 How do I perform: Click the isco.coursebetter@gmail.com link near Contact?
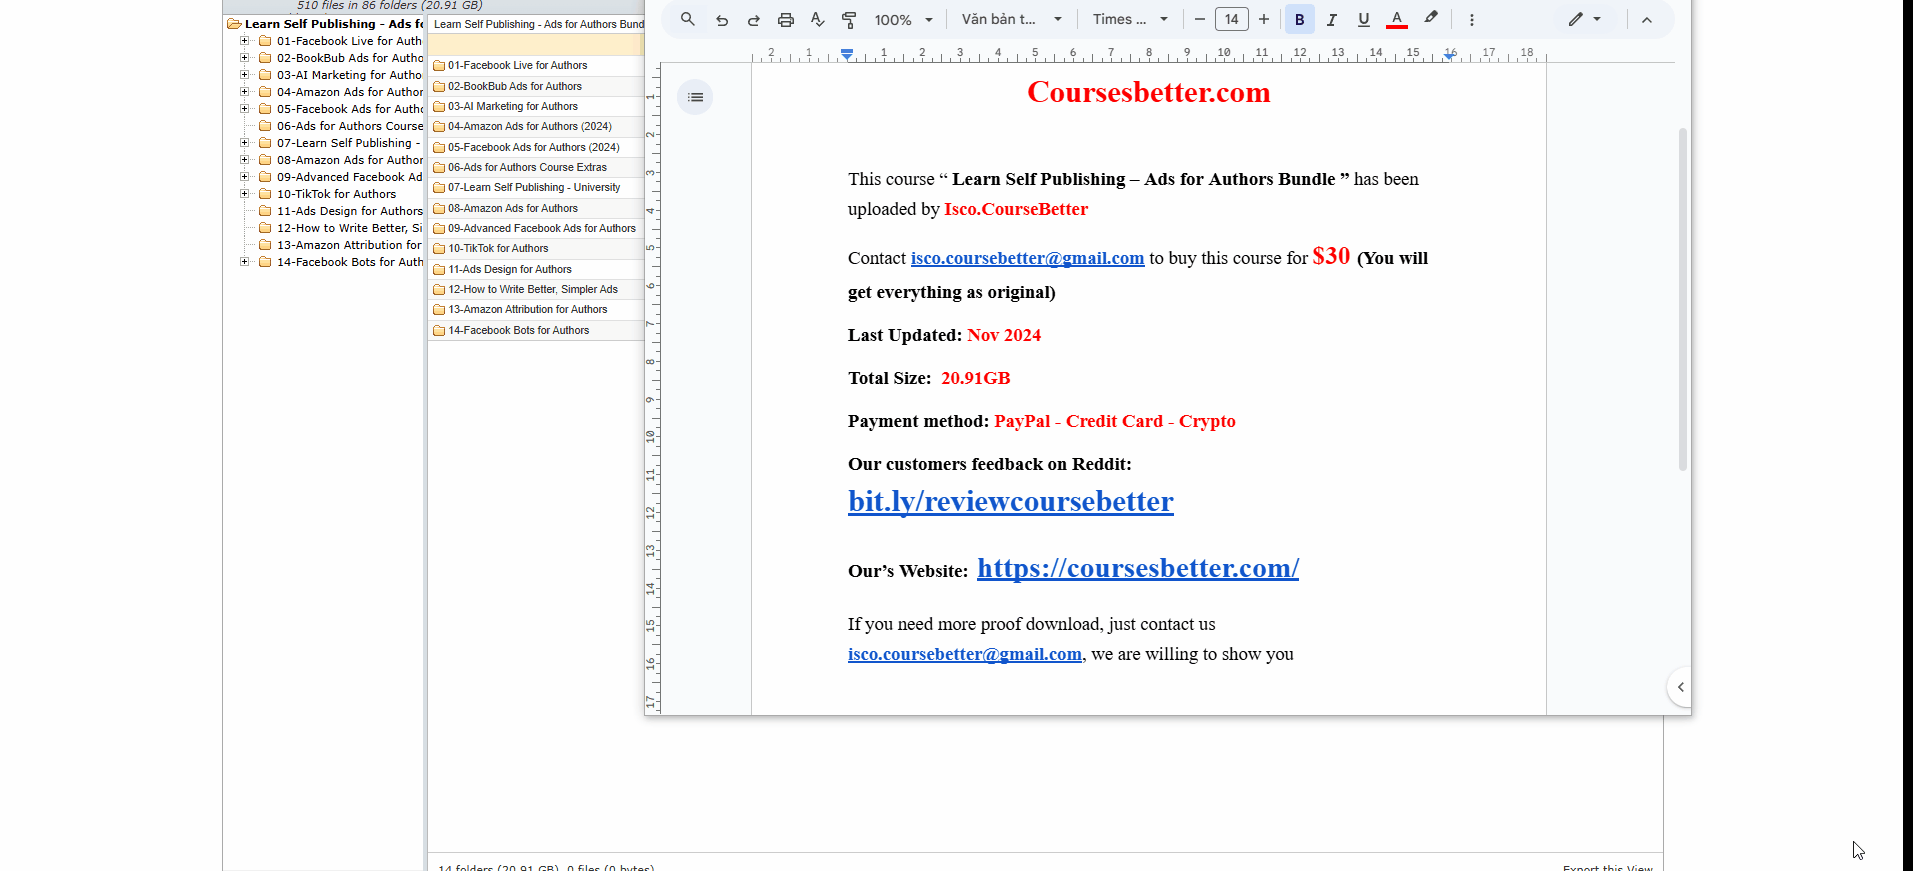(1027, 258)
